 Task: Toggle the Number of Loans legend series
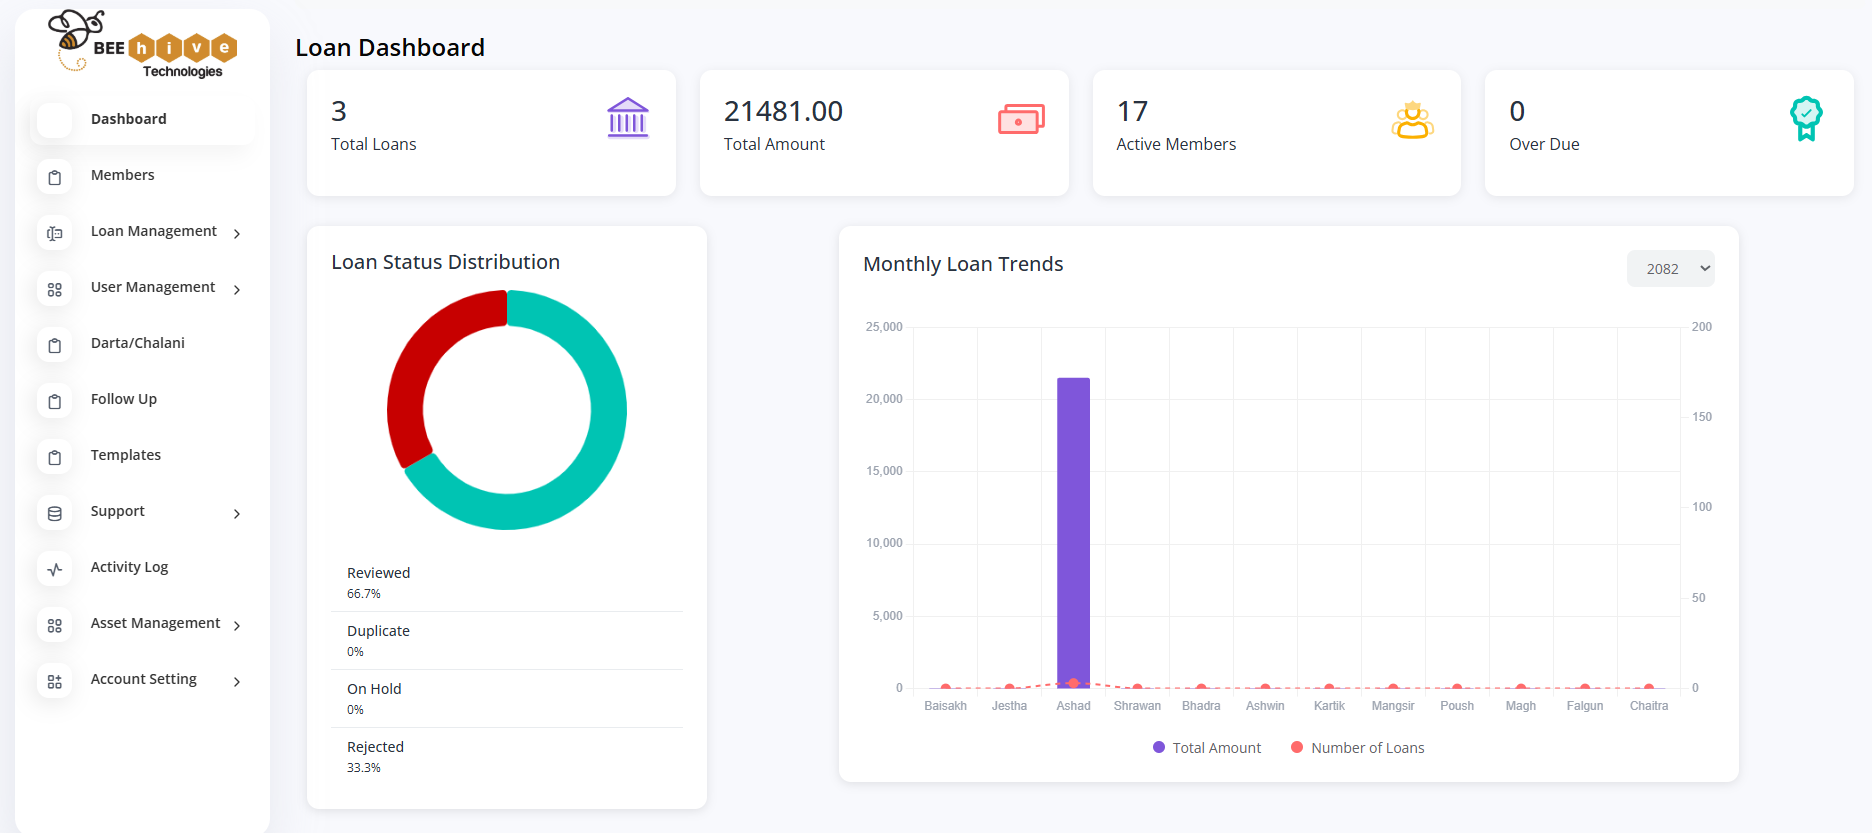pyautogui.click(x=1357, y=748)
